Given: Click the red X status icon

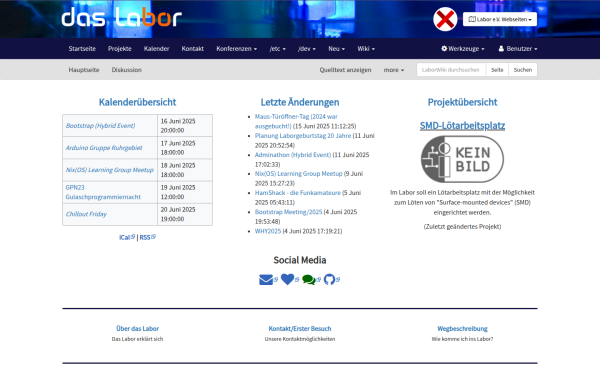Looking at the screenshot, I should click(445, 19).
